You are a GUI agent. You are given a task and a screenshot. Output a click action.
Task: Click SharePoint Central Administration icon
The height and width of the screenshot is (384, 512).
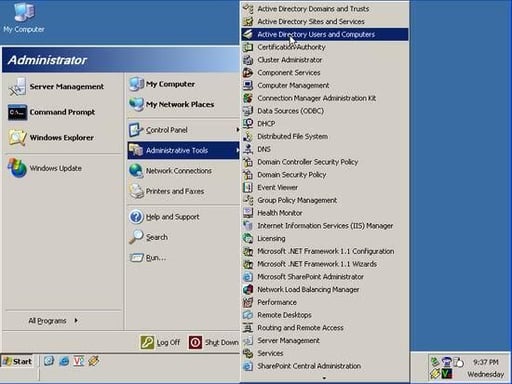[x=248, y=366]
